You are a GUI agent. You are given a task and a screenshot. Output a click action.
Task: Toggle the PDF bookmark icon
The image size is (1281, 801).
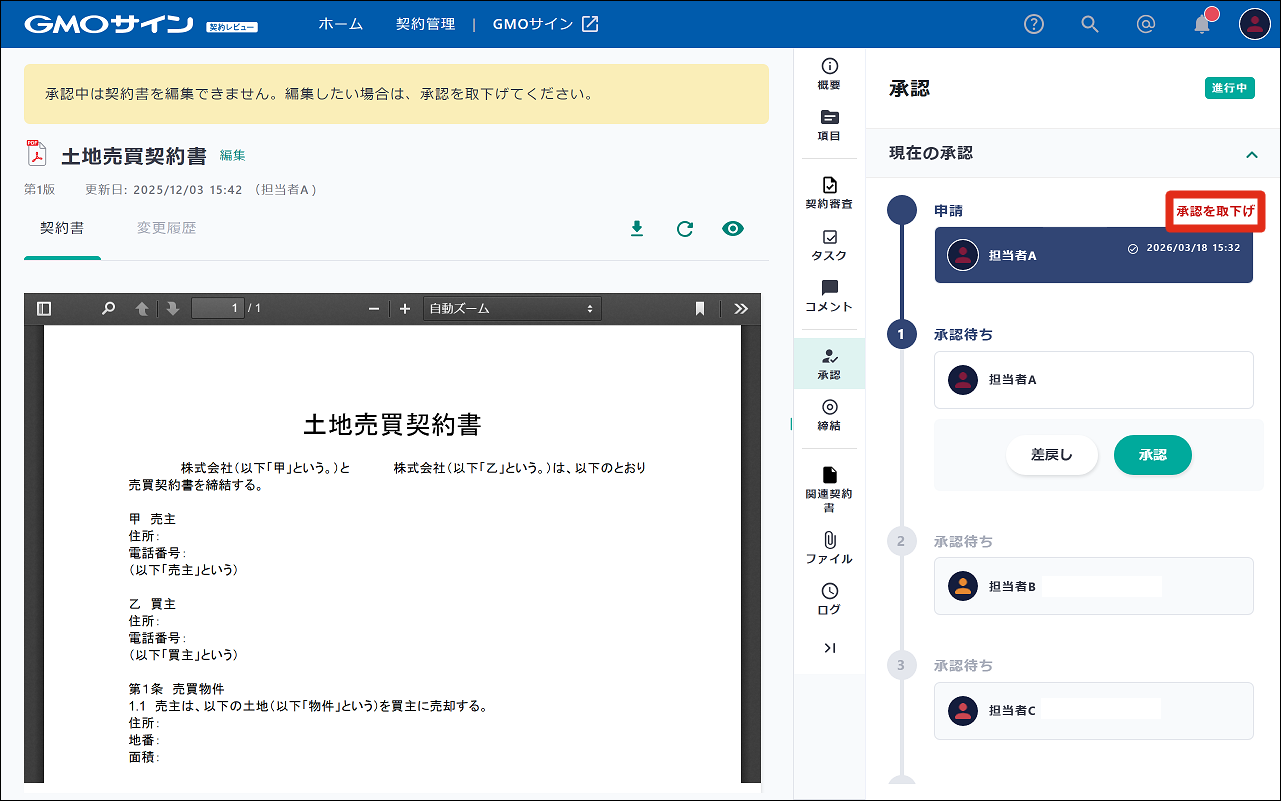click(700, 309)
